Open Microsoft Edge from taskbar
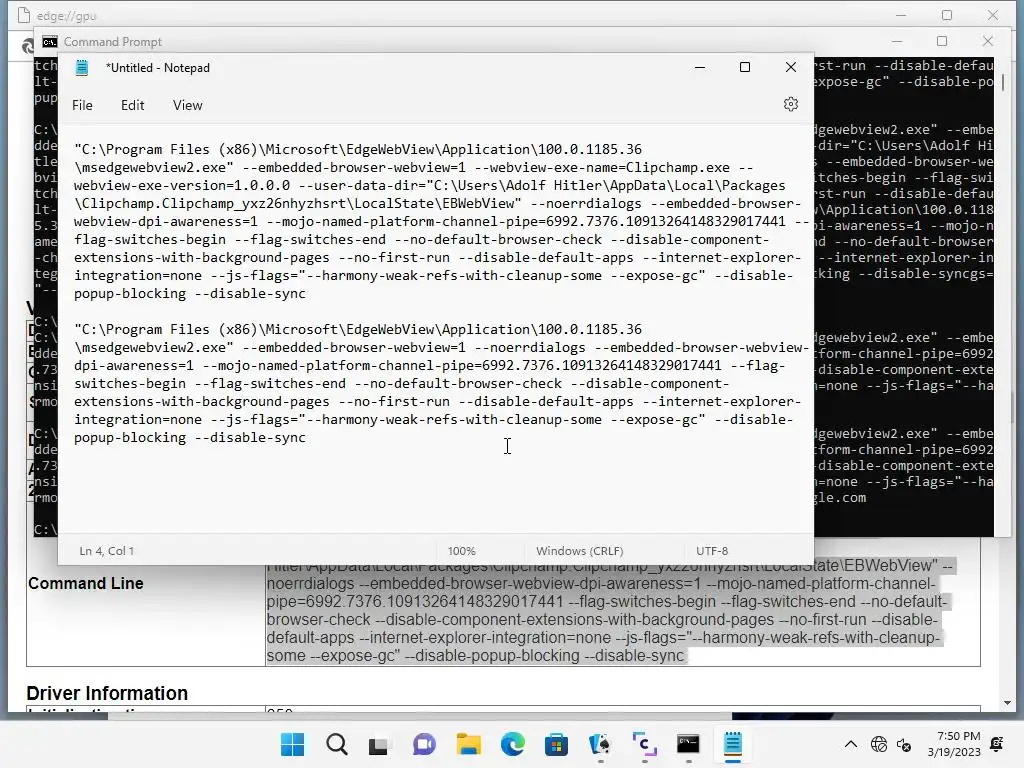1024x768 pixels. (513, 744)
